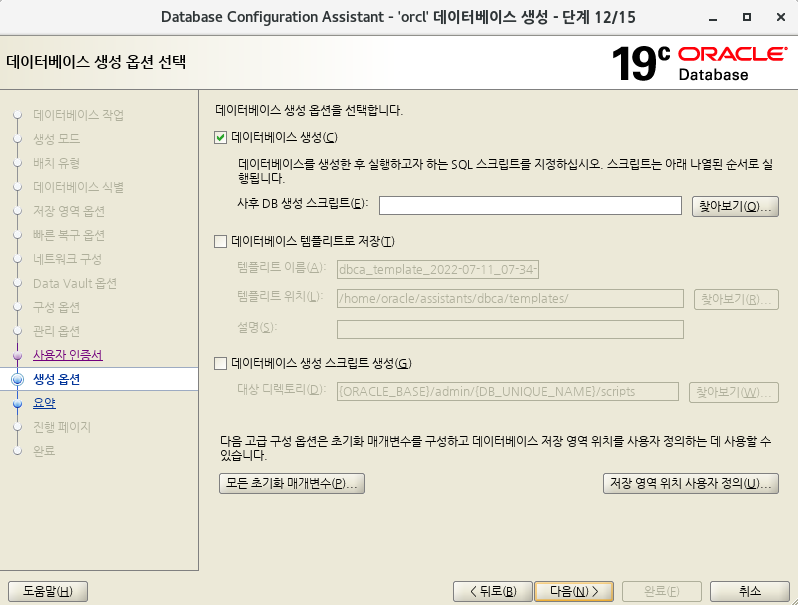Click Data Vault 옵션 step in sidebar

coord(75,283)
